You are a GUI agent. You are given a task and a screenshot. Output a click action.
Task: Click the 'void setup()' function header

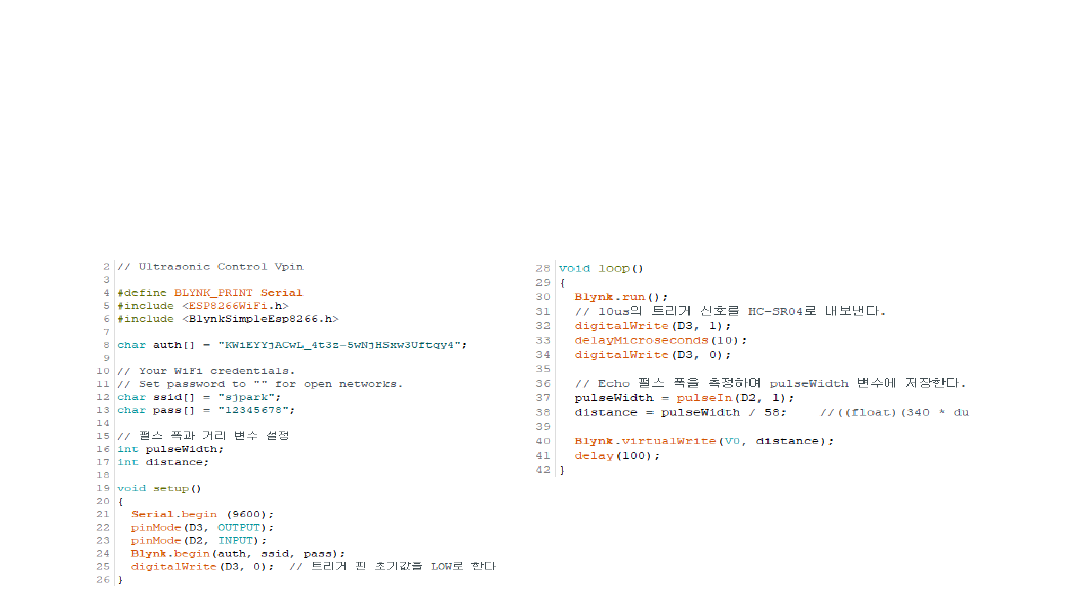click(159, 488)
